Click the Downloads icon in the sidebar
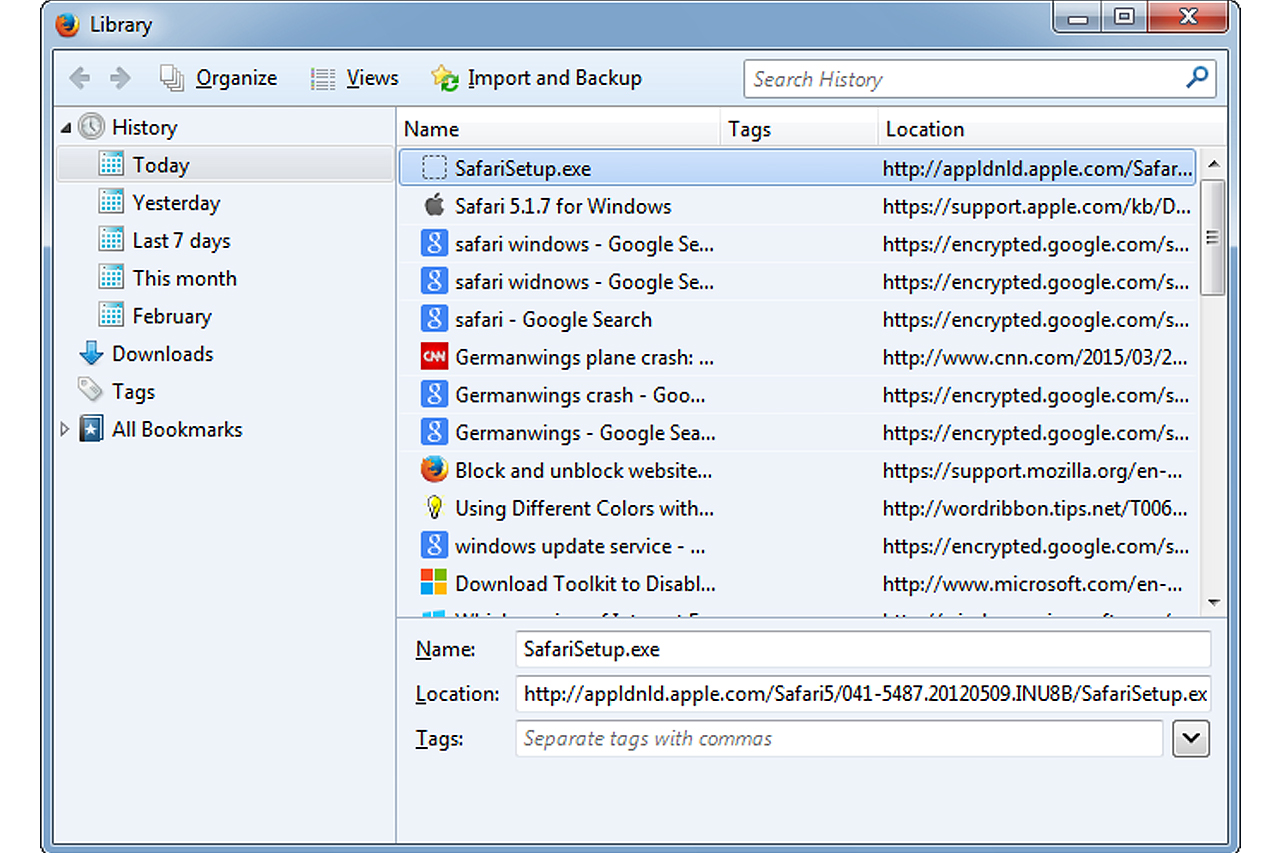Viewport: 1280px width, 853px height. [x=90, y=353]
